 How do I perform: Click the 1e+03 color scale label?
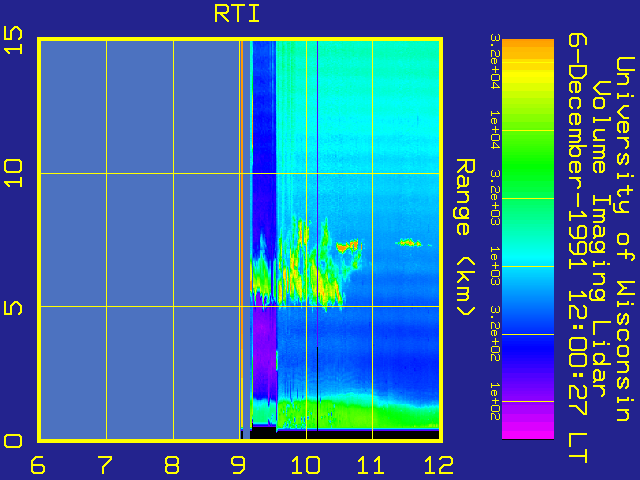pos(495,266)
